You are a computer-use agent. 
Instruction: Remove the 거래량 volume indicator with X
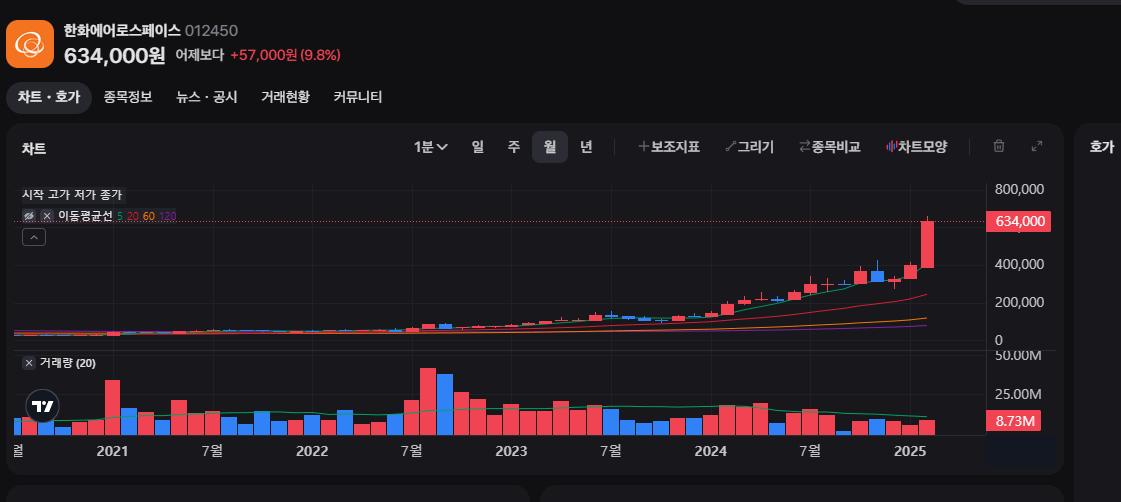pos(29,363)
